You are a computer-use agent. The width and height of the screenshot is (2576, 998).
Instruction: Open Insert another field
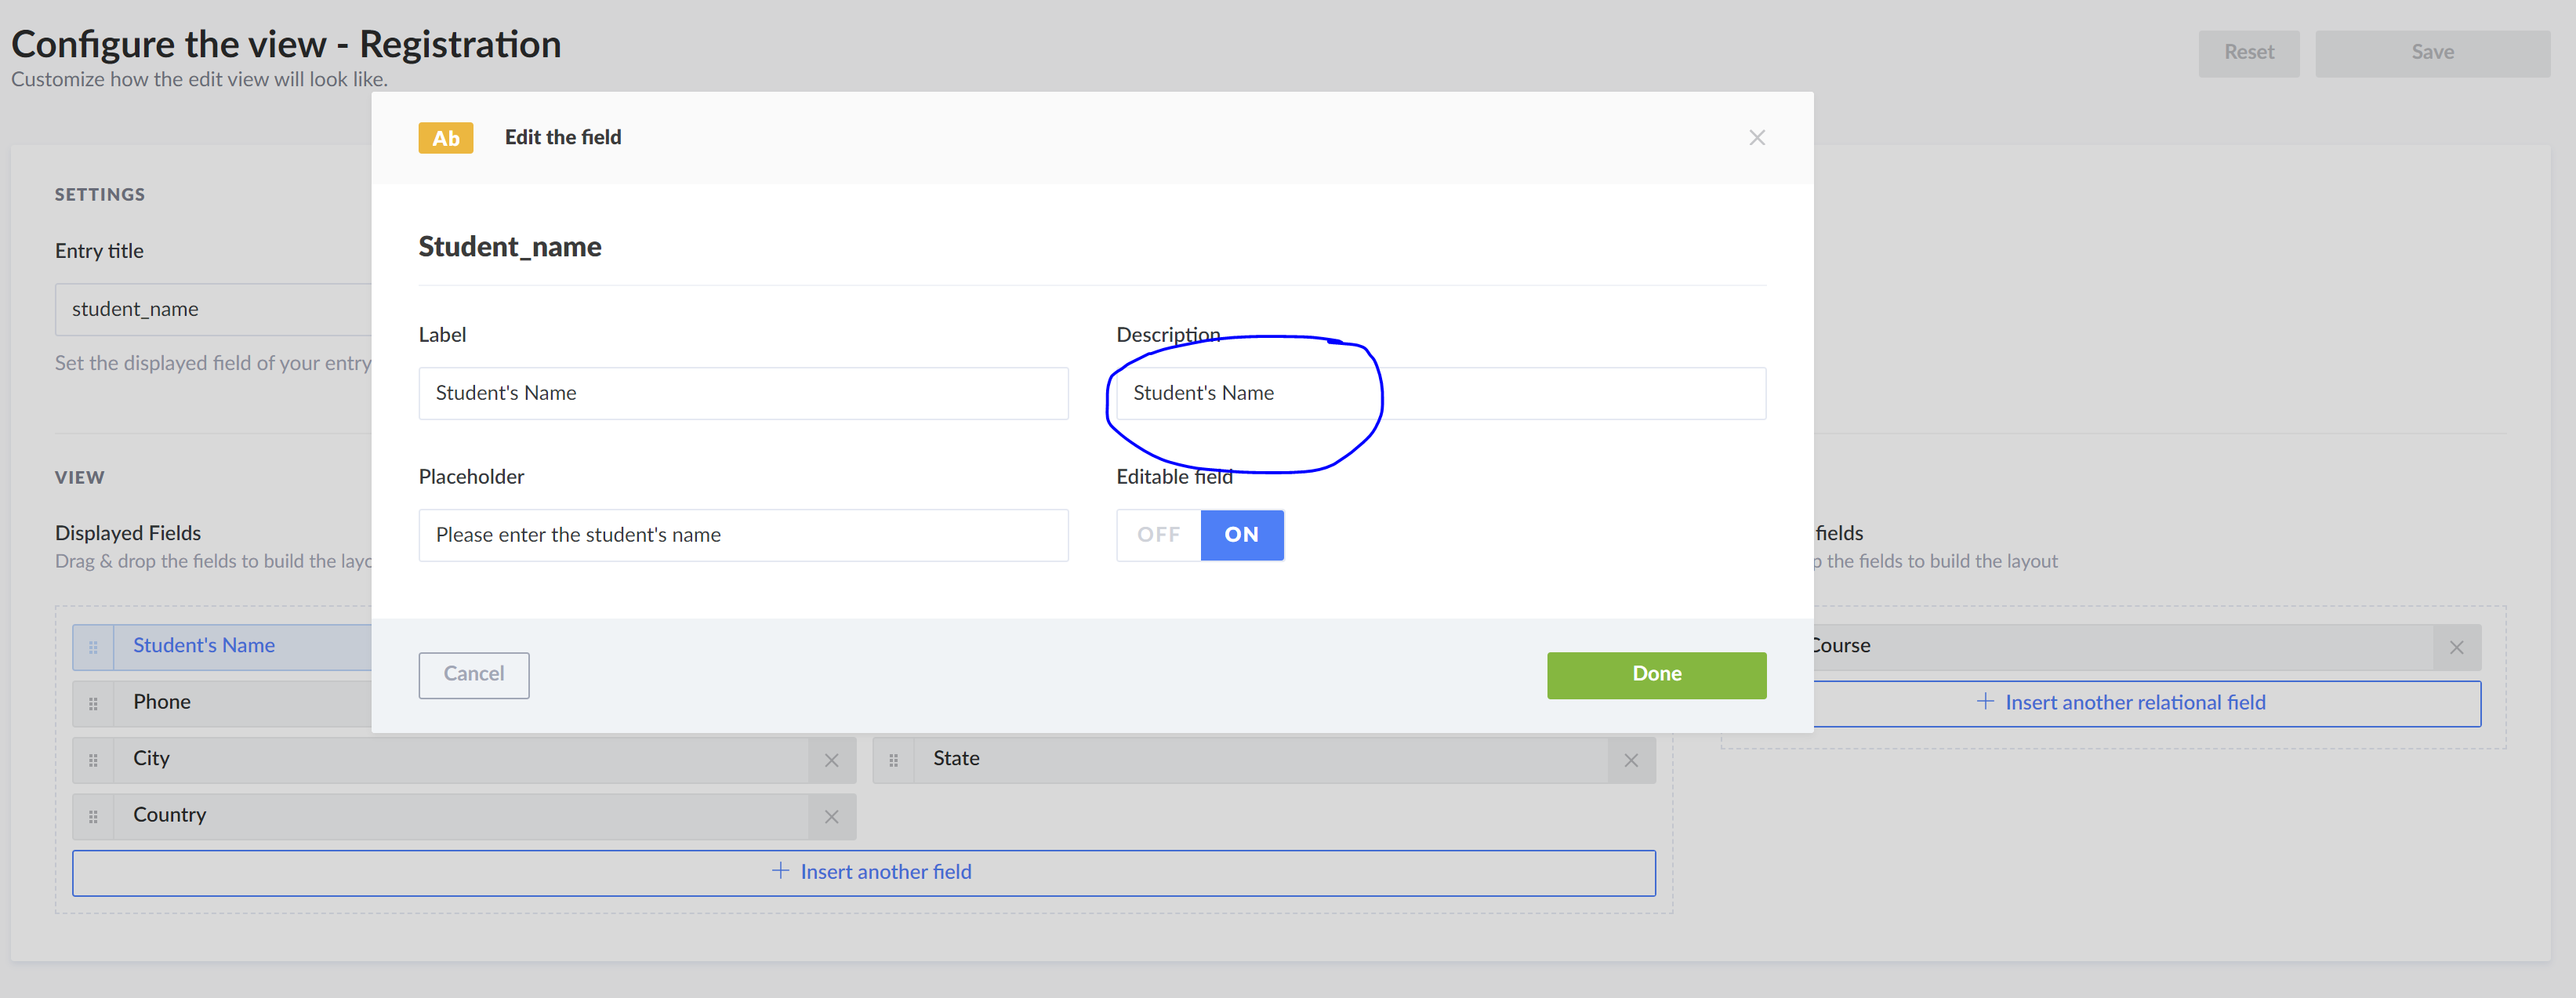tap(872, 871)
